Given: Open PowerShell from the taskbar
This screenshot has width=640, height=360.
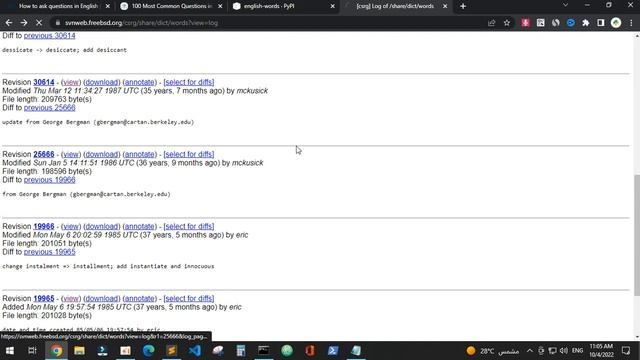Looking at the screenshot, I should (333, 351).
